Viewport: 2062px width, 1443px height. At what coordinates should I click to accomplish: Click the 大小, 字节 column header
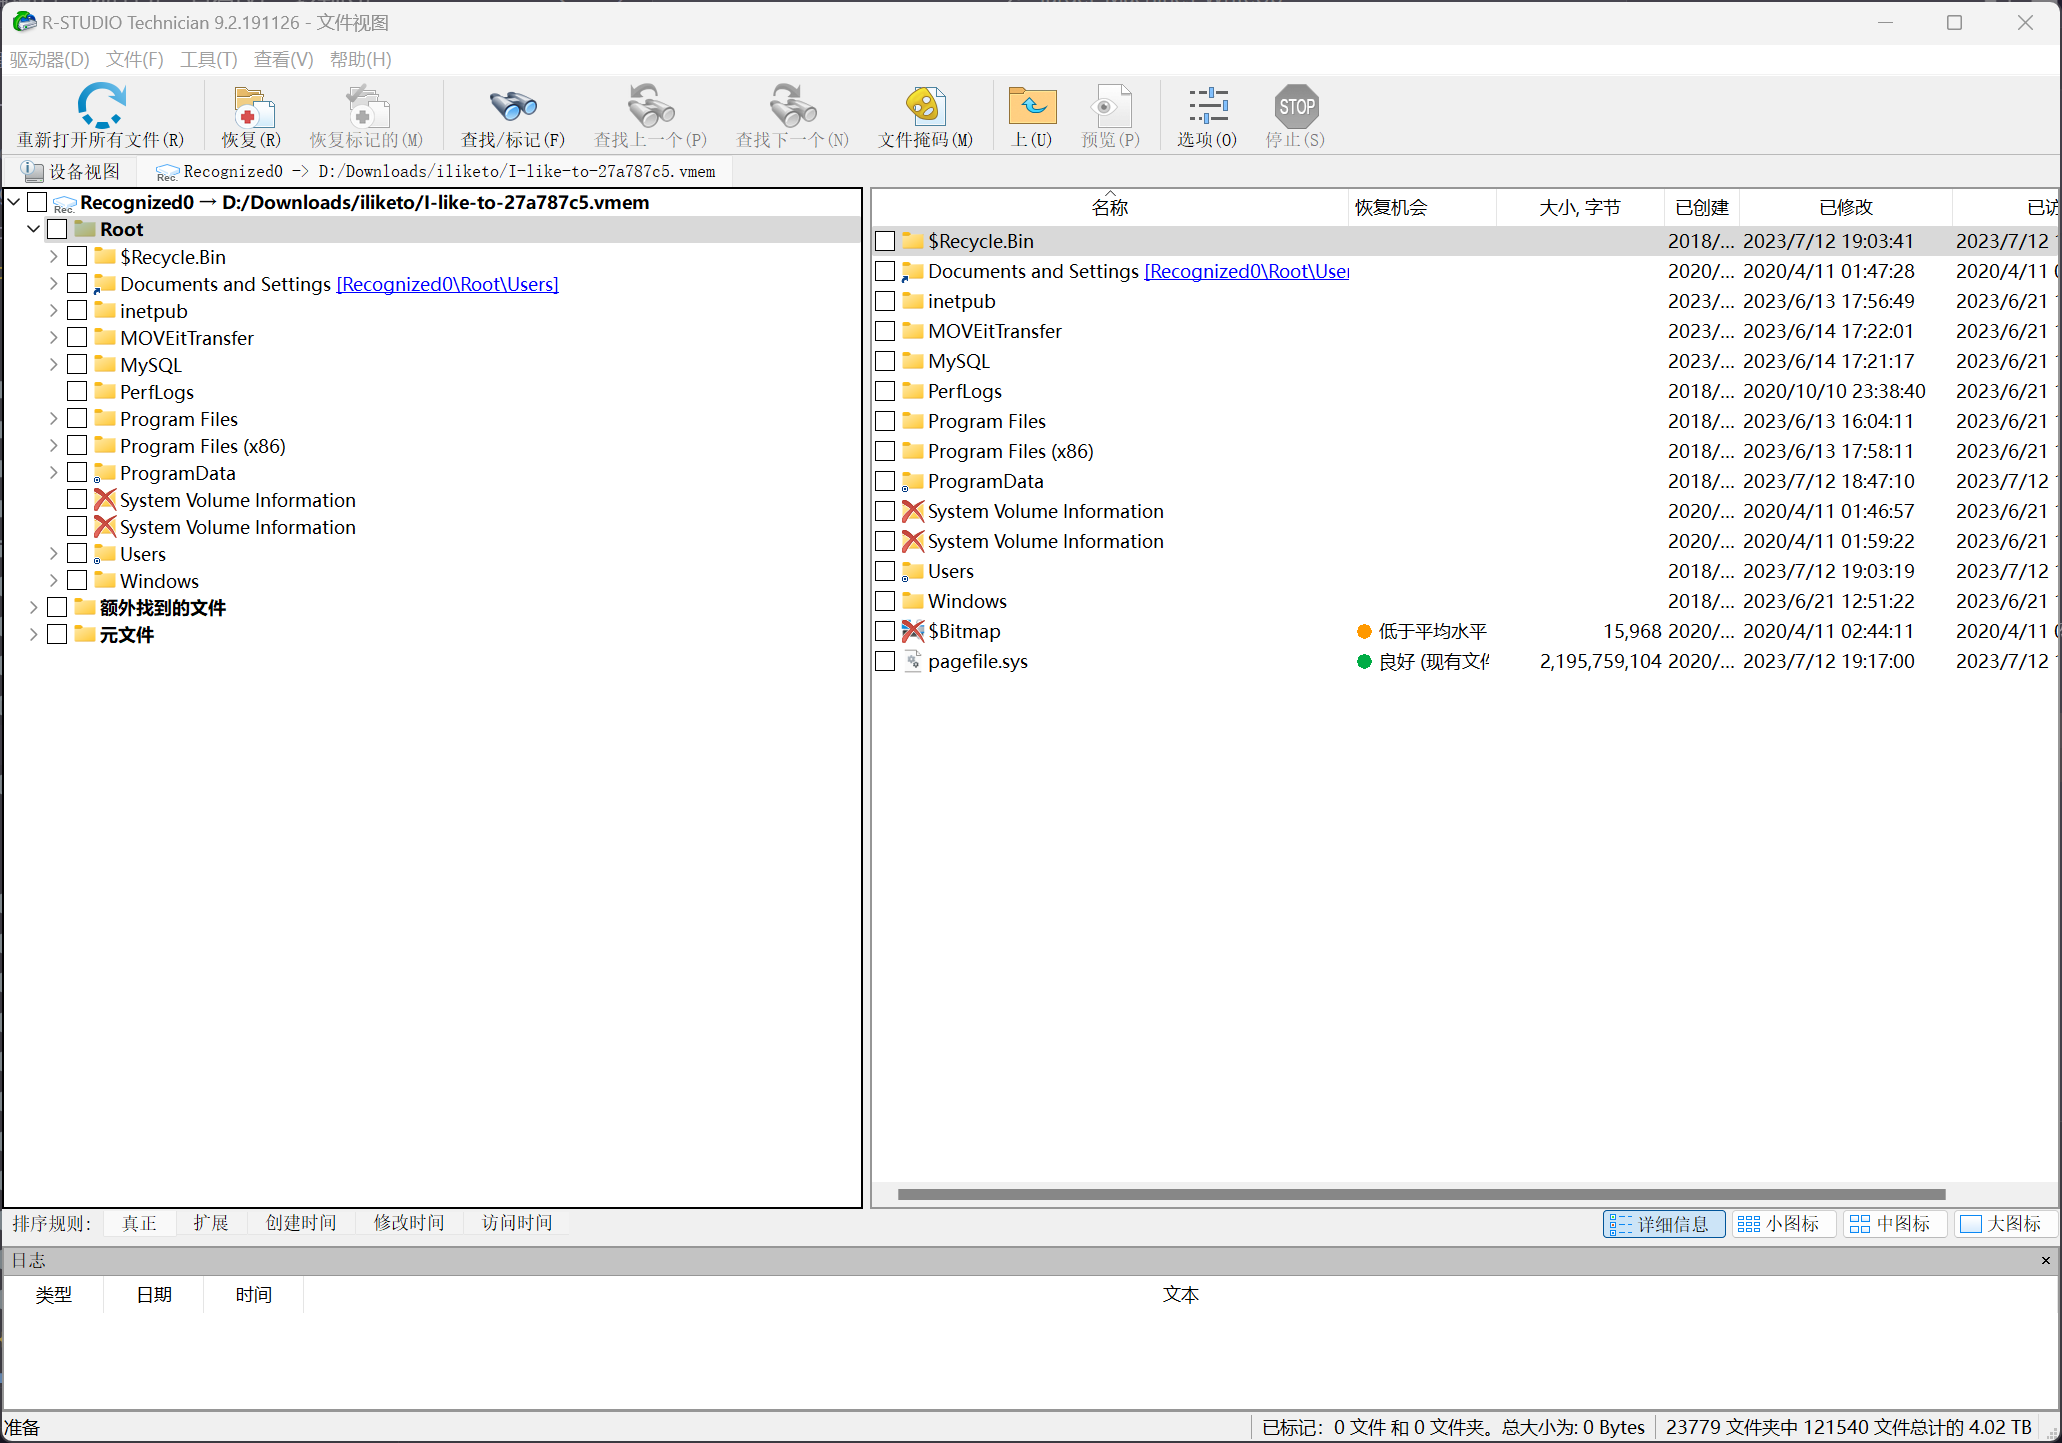pos(1580,208)
